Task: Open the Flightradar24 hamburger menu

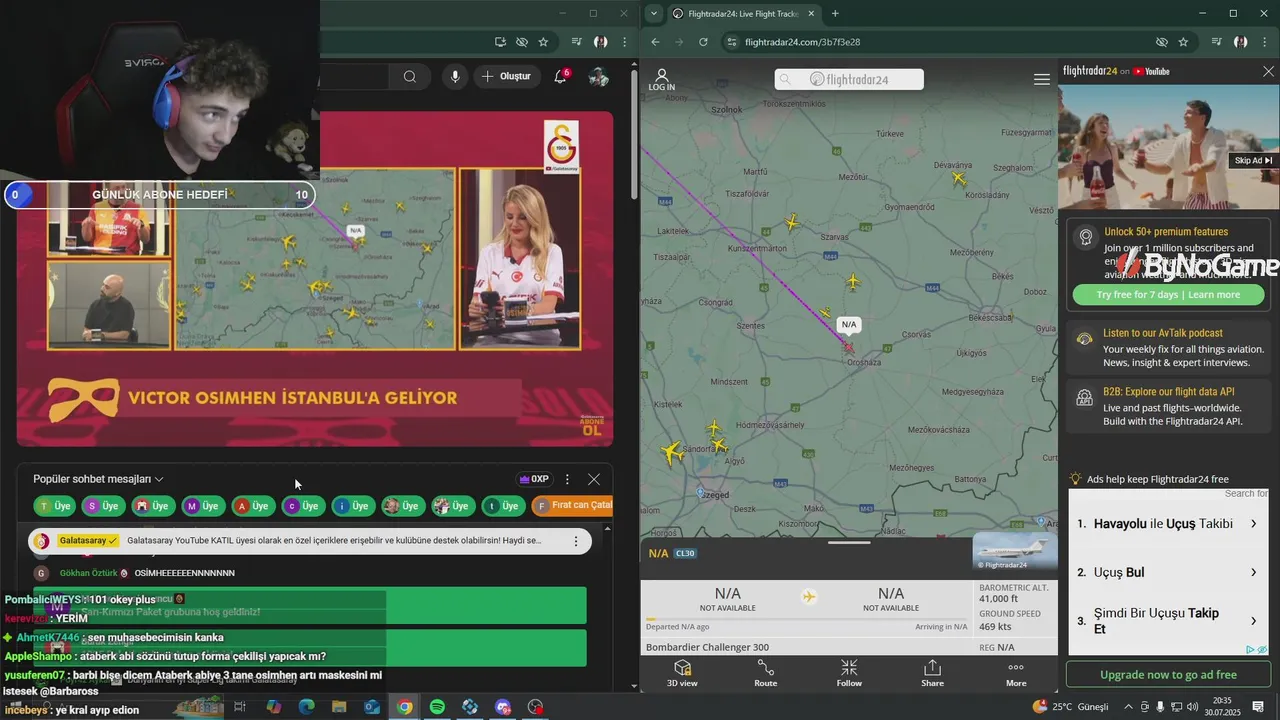Action: pos(1042,79)
